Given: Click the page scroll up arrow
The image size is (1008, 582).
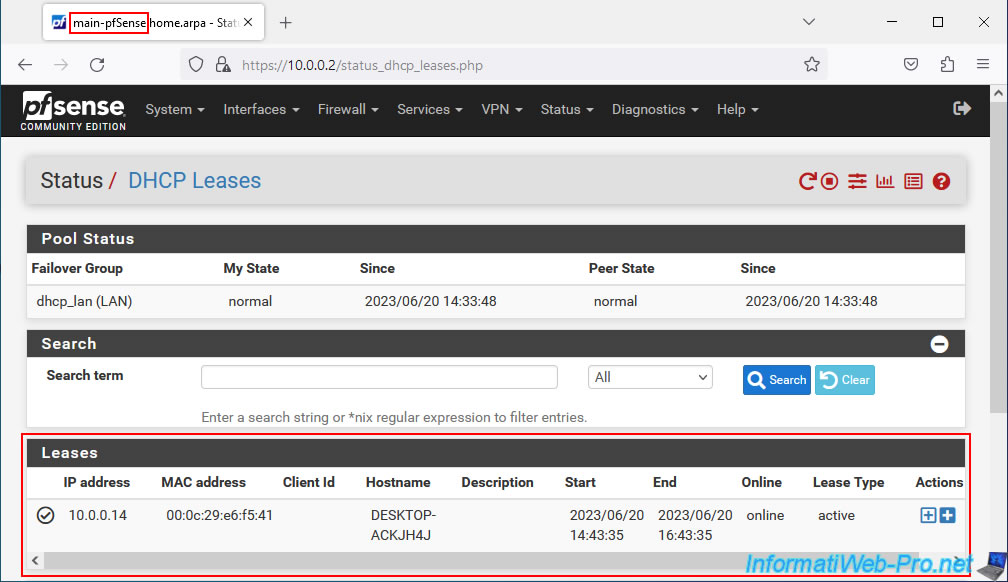Looking at the screenshot, I should (998, 93).
